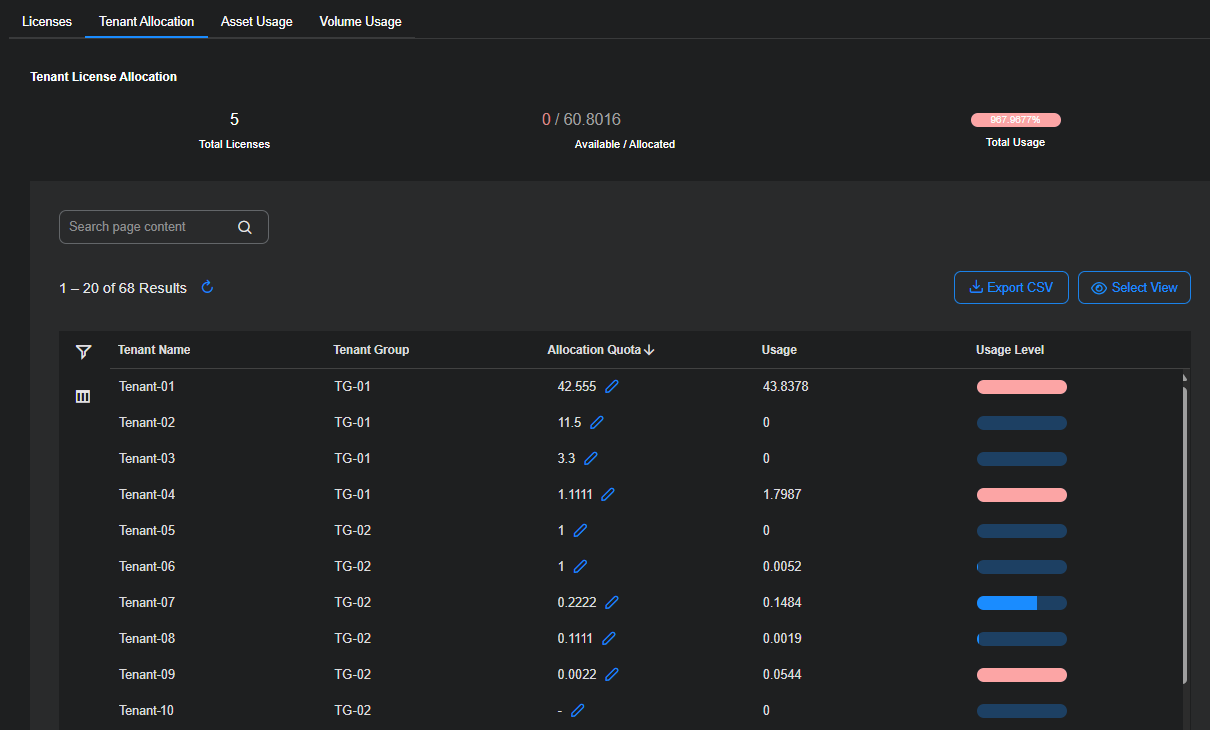Switch to the Asset Usage tab
Image resolution: width=1210 pixels, height=730 pixels.
pos(256,20)
